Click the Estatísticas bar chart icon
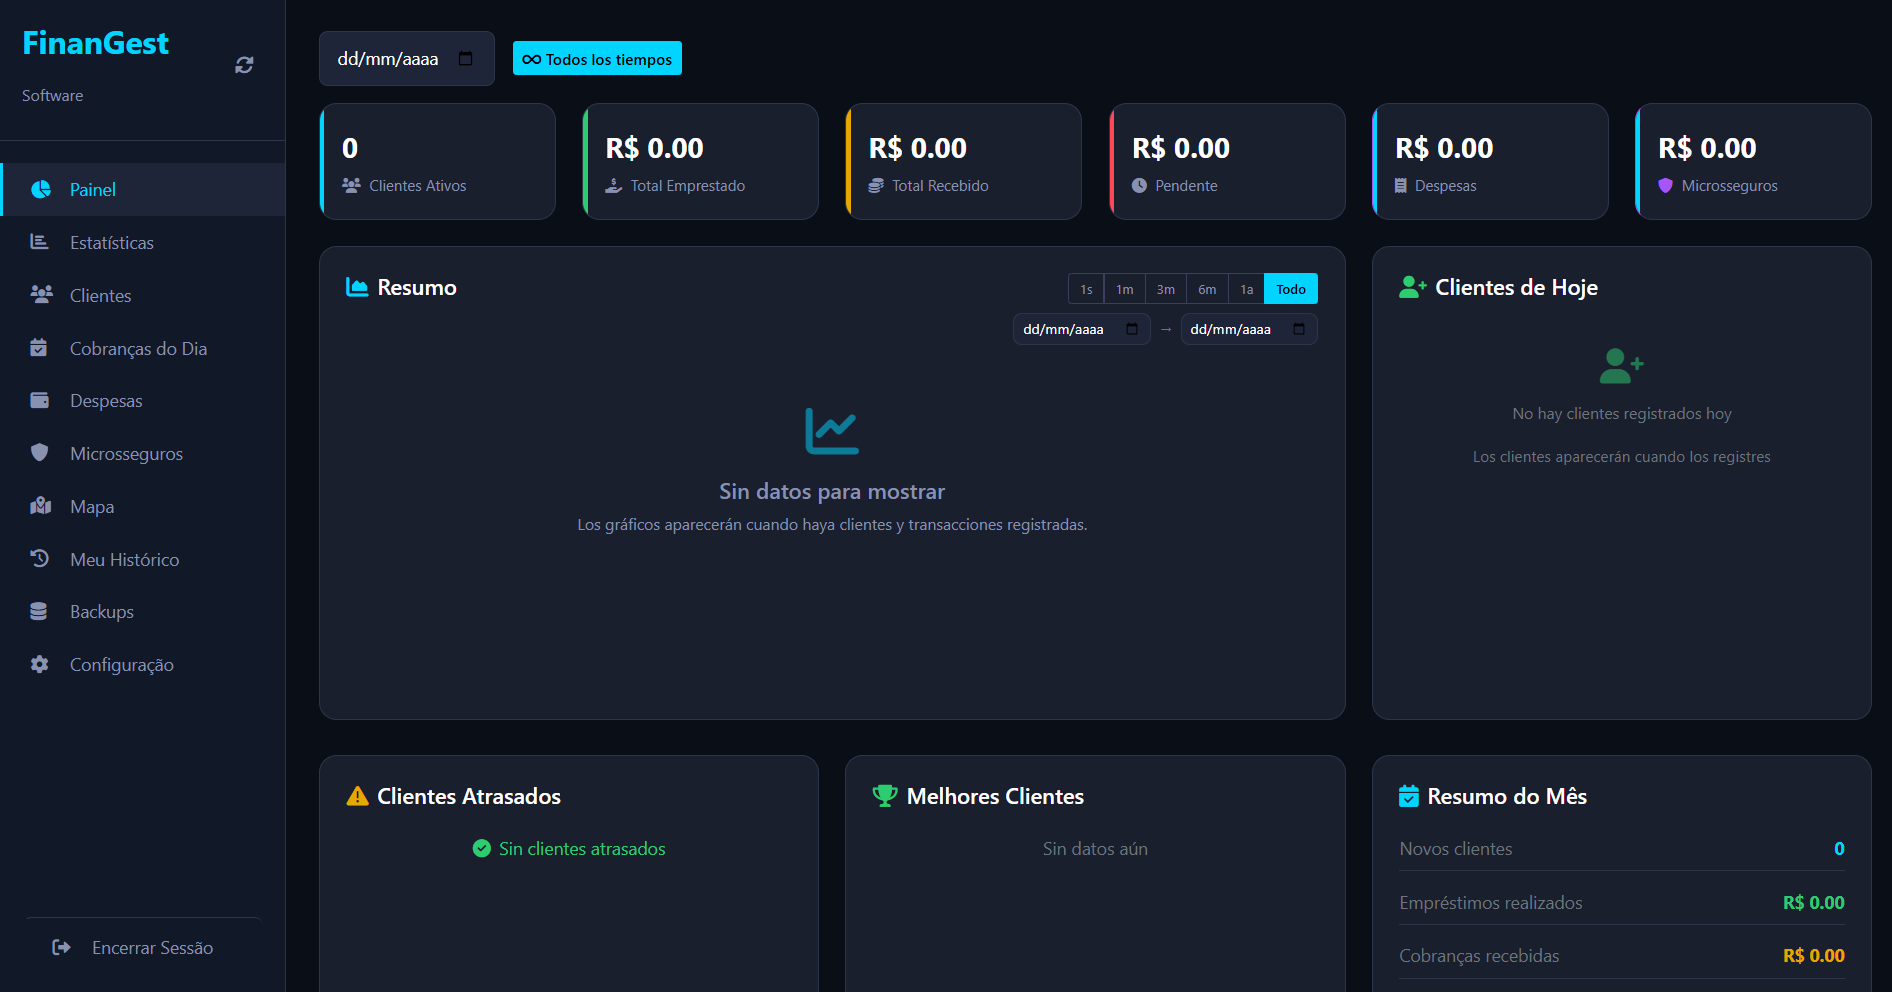Screen dimensions: 1892x992 click(x=39, y=242)
